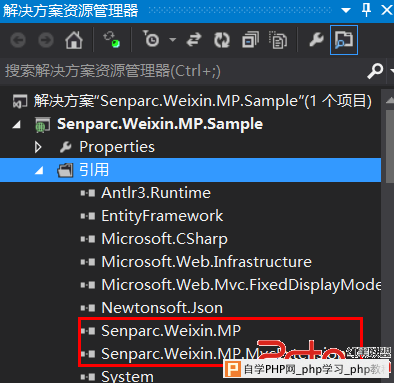
Task: Open the window position dropdown arrow in title bar
Action: coord(346,10)
